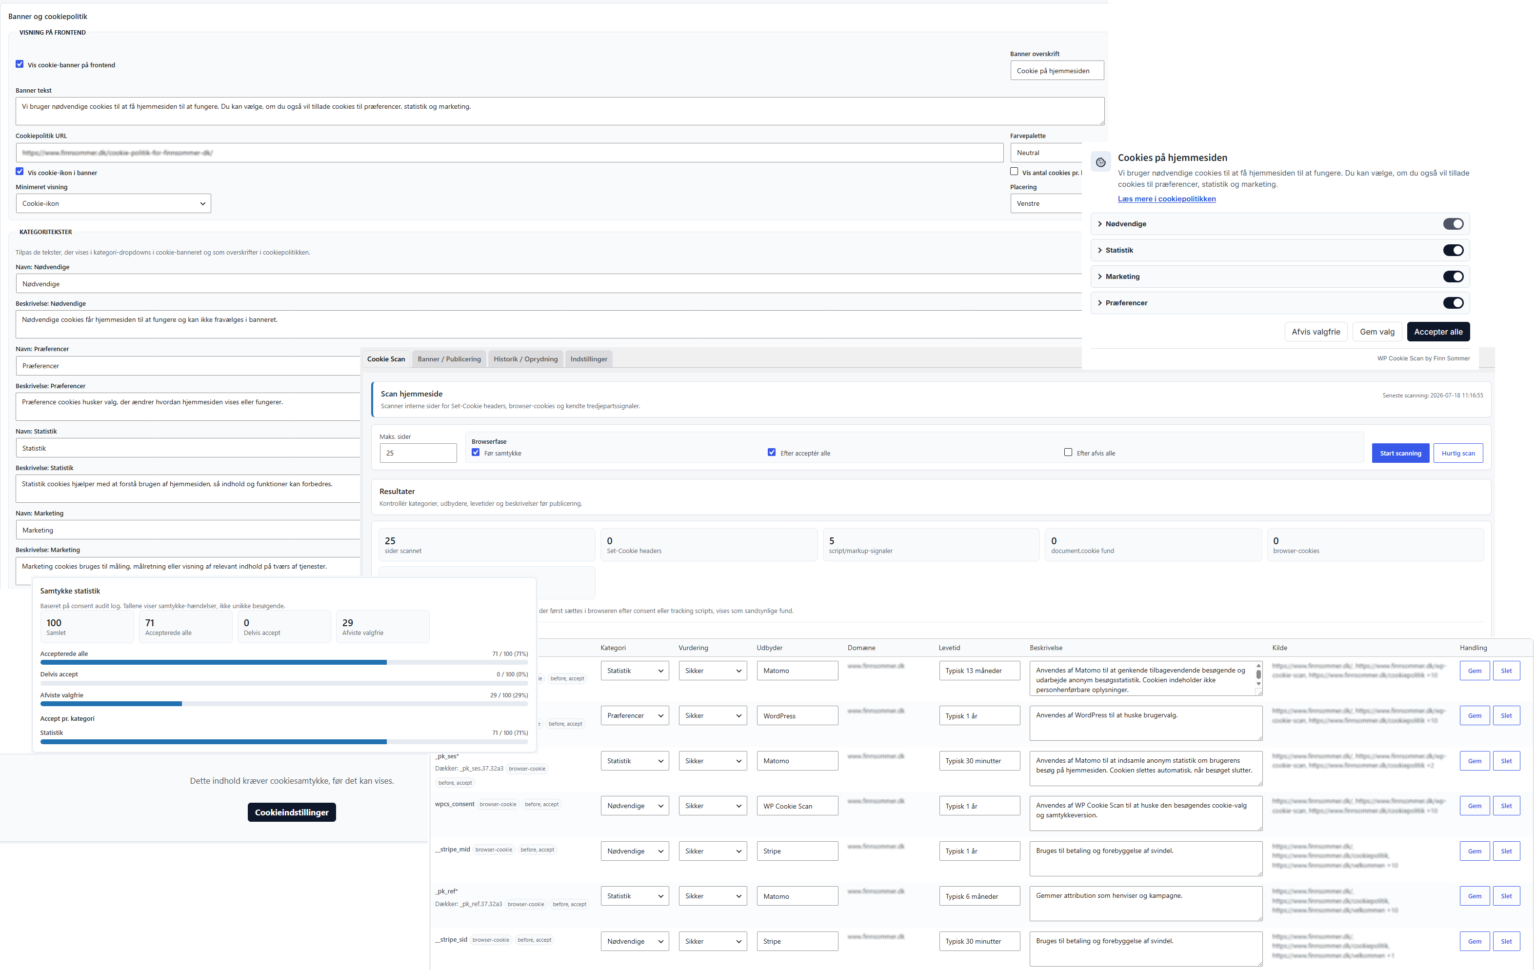Toggle the Efter acceptér alle checkbox
Image resolution: width=1536 pixels, height=970 pixels.
[x=772, y=452]
